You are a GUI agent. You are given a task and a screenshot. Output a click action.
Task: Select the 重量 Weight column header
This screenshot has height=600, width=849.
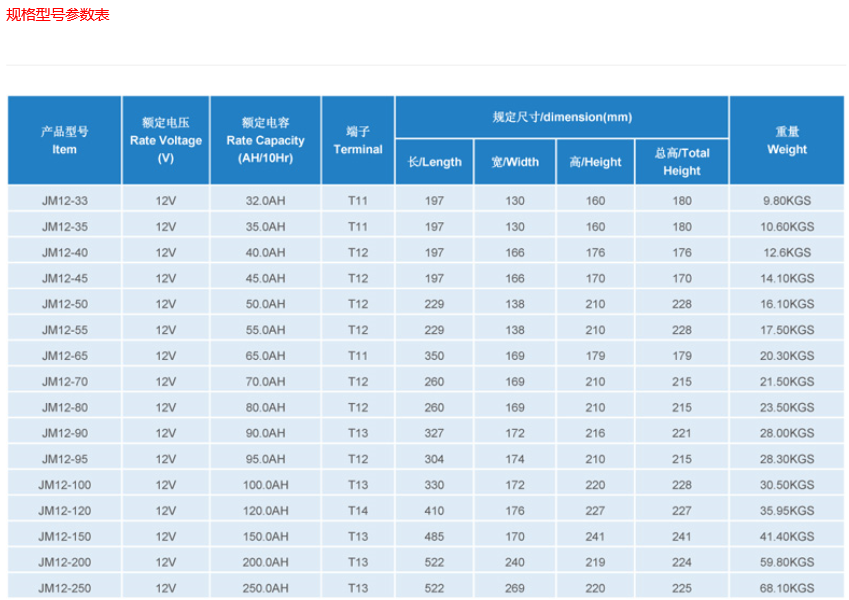point(787,140)
